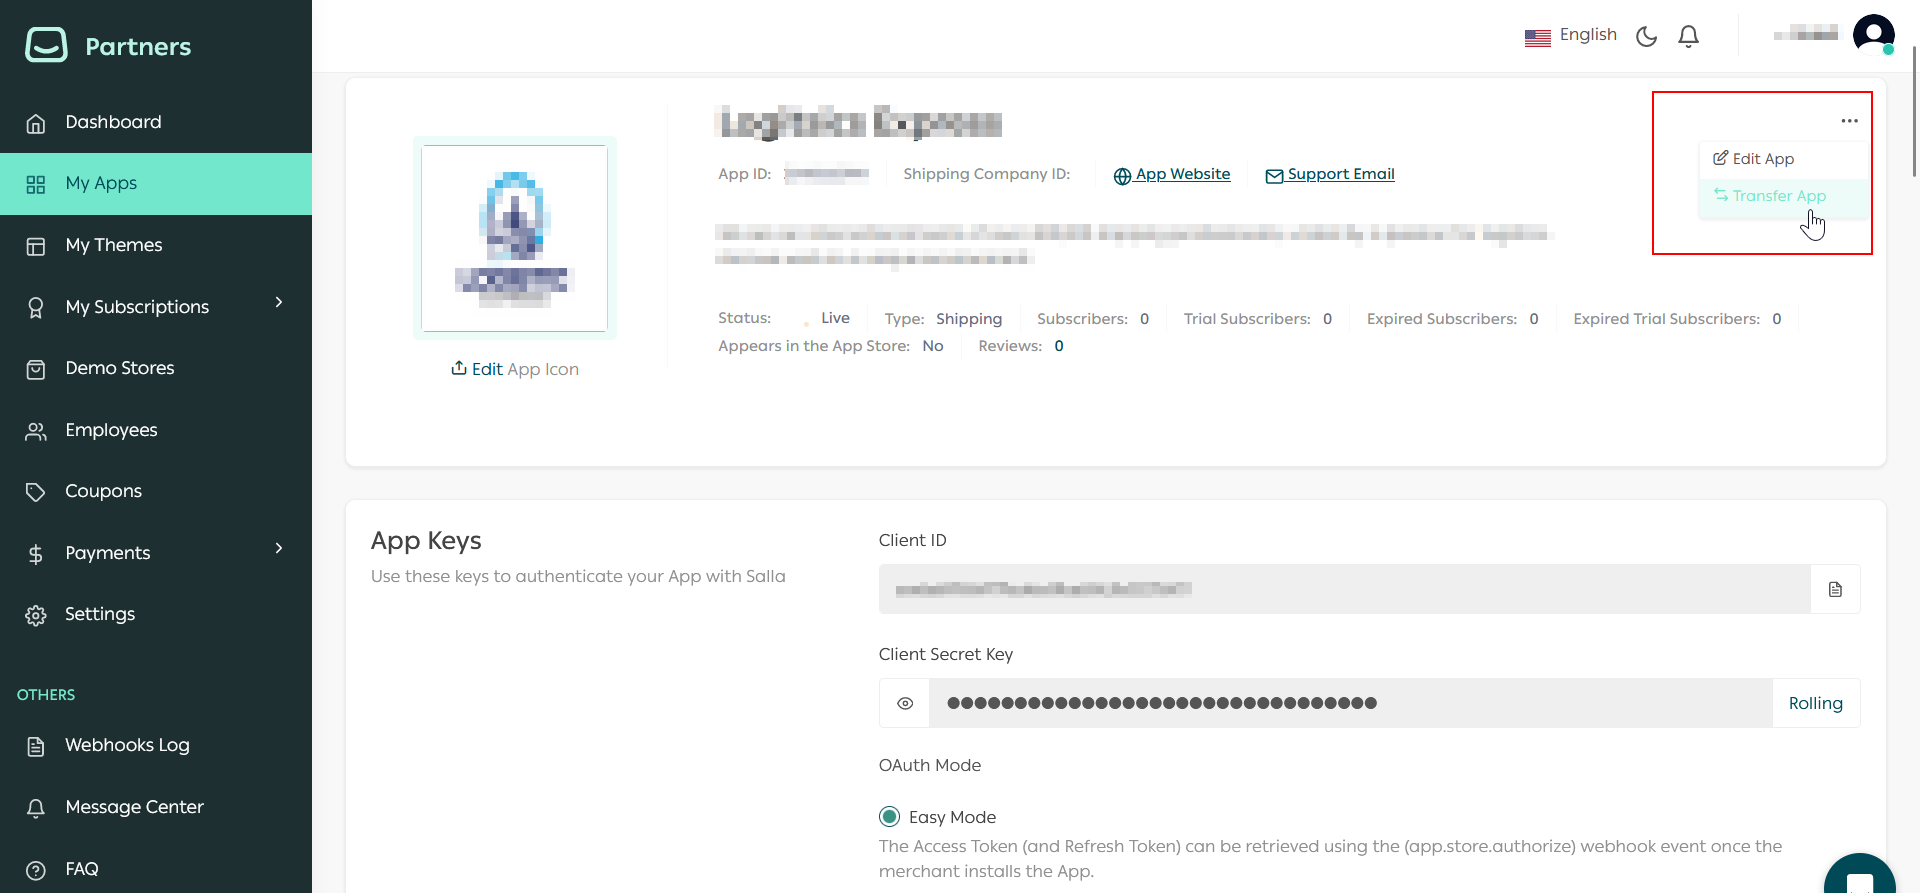Screen dimensions: 1920x893
Task: Toggle dark mode moon icon
Action: pyautogui.click(x=1646, y=36)
